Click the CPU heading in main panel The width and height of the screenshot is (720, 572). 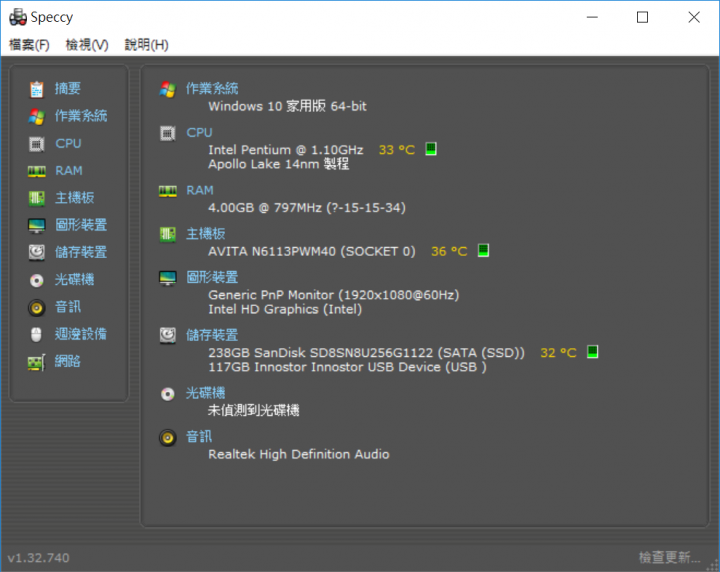point(199,133)
